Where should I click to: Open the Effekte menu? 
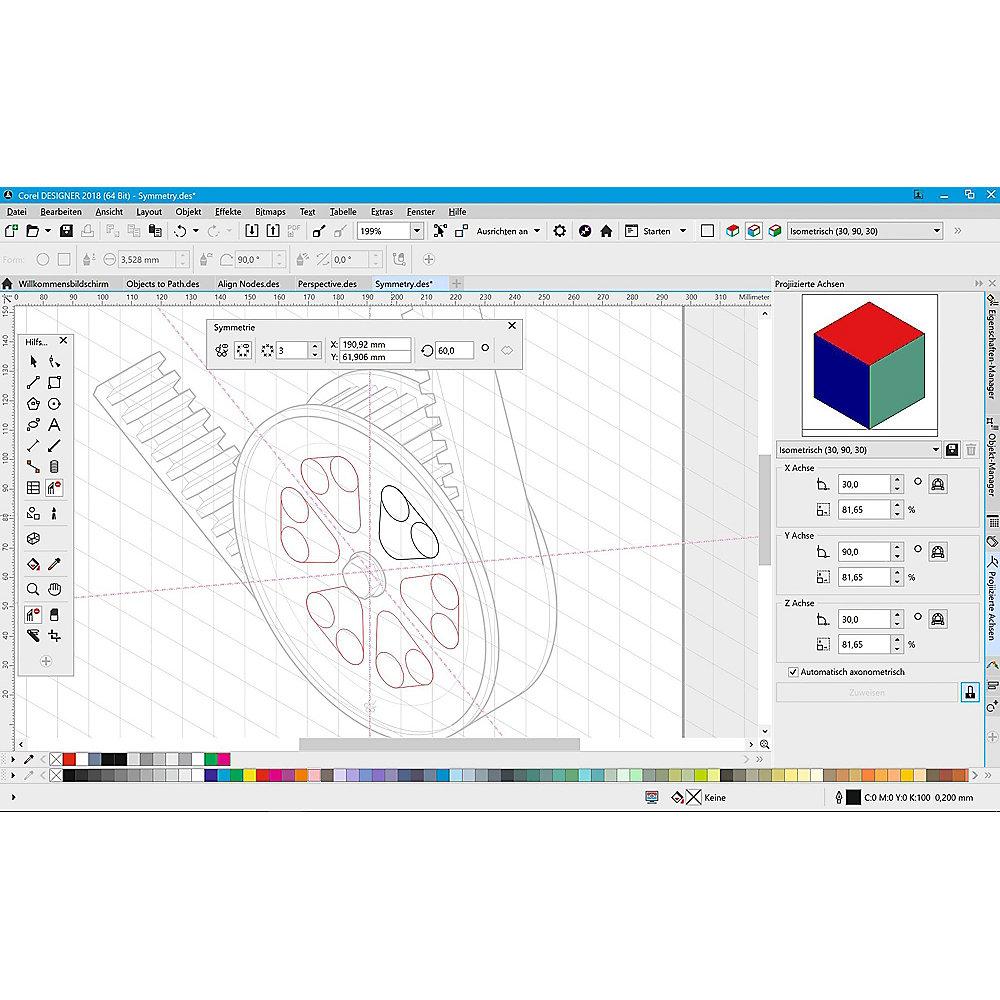pyautogui.click(x=228, y=212)
